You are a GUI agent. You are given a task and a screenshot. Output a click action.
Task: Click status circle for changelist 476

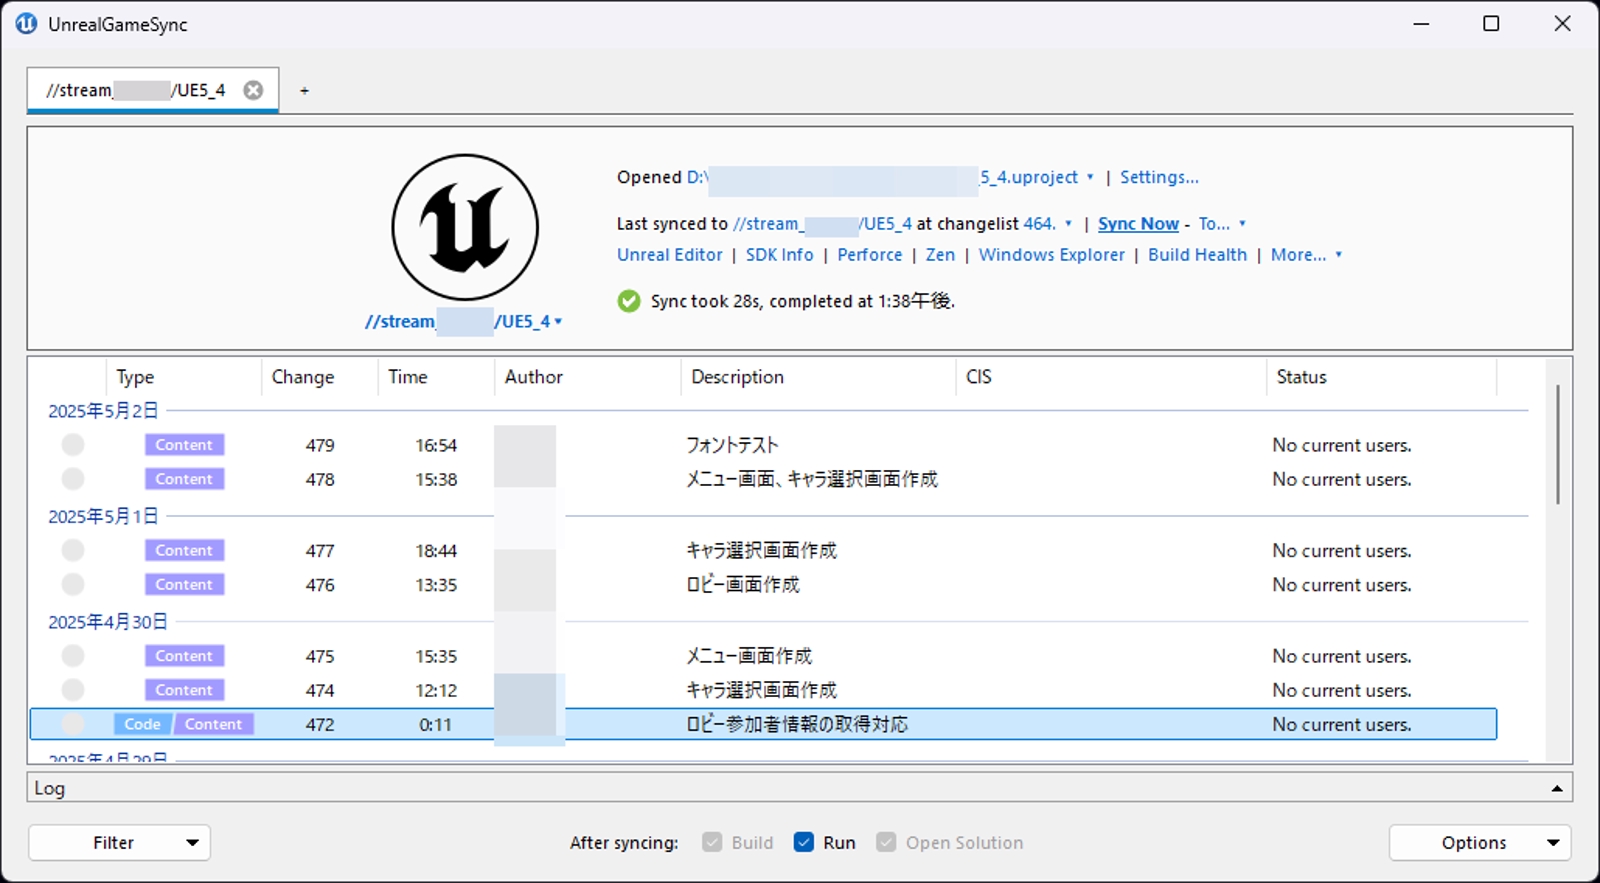pos(73,584)
